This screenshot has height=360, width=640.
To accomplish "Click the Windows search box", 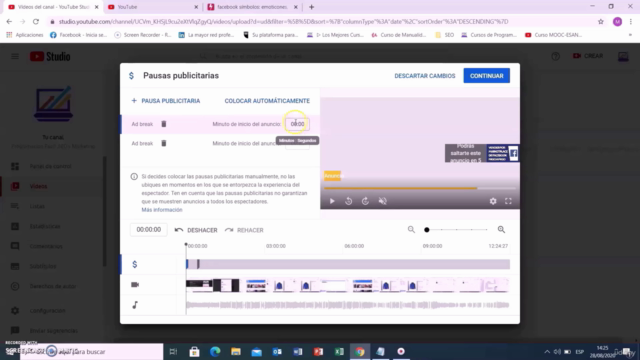I will click(x=91, y=351).
